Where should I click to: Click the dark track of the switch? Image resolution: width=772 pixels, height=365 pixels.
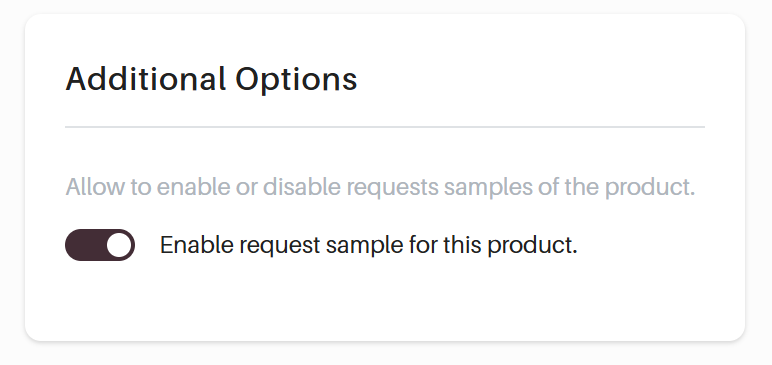click(85, 245)
